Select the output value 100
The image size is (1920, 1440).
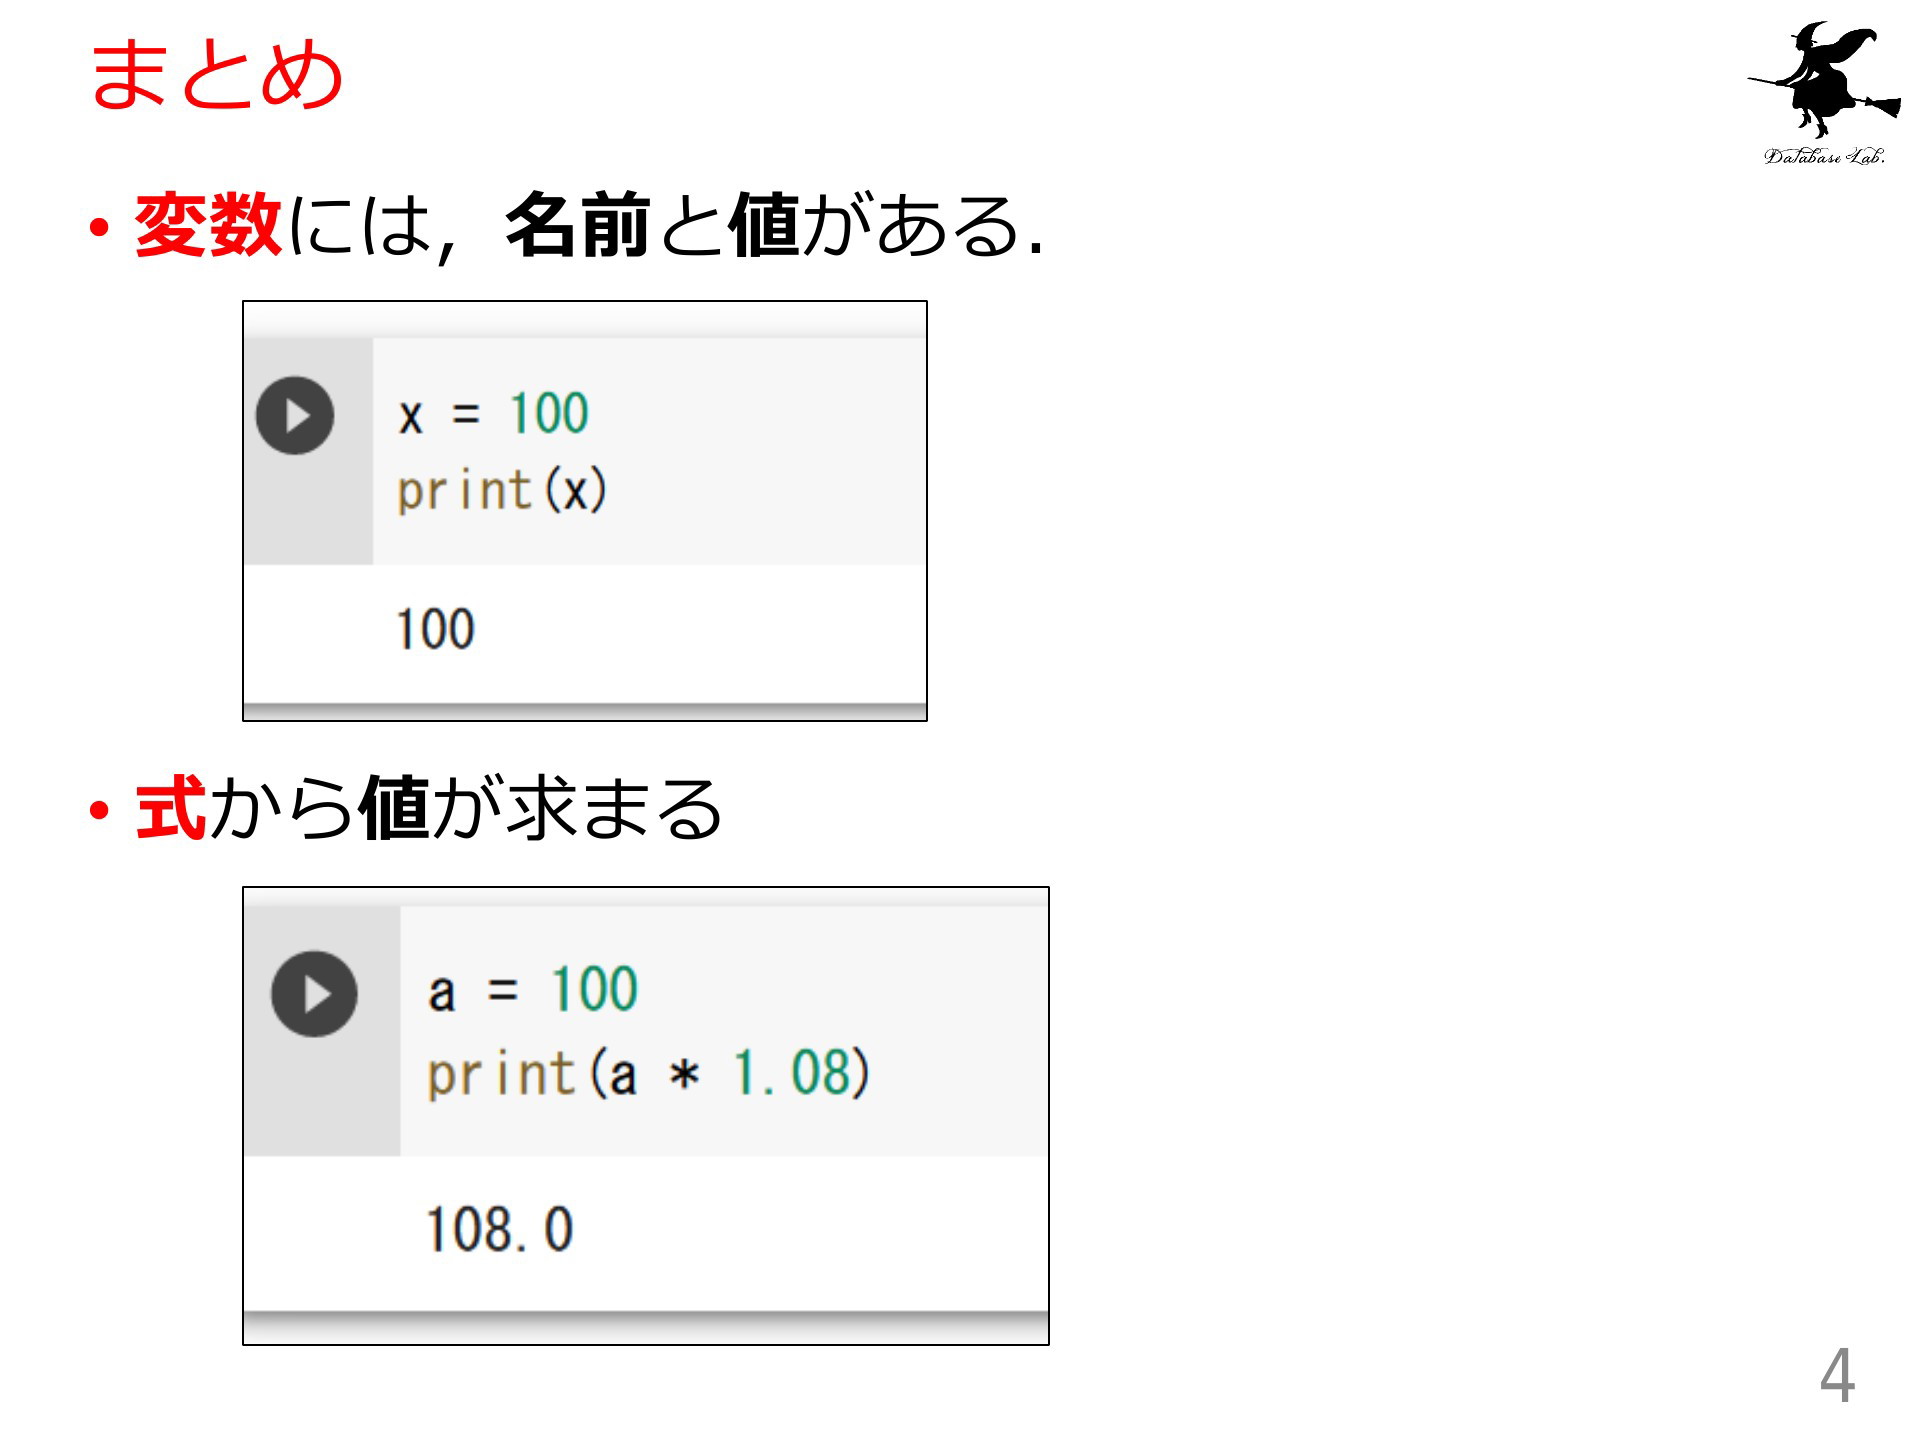[x=436, y=630]
